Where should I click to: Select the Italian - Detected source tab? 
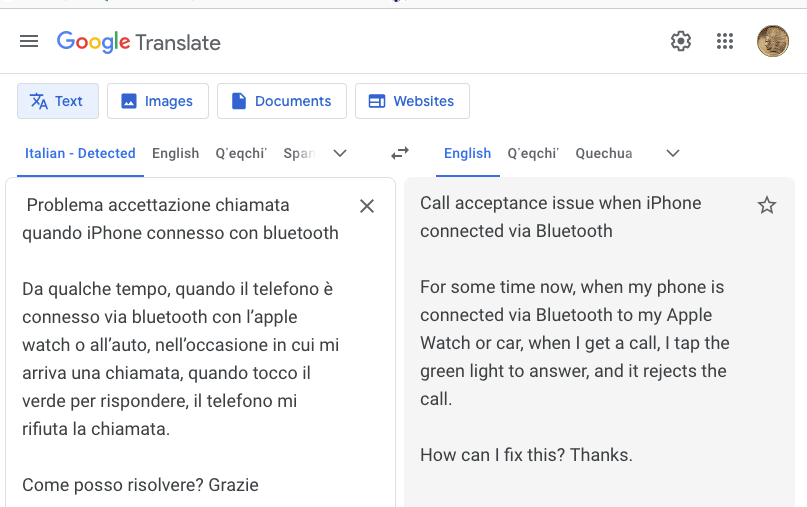point(80,153)
